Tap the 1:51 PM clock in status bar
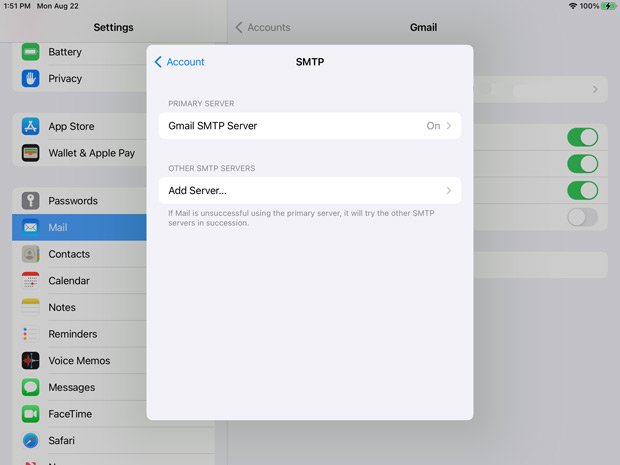This screenshot has height=465, width=620. tap(17, 6)
